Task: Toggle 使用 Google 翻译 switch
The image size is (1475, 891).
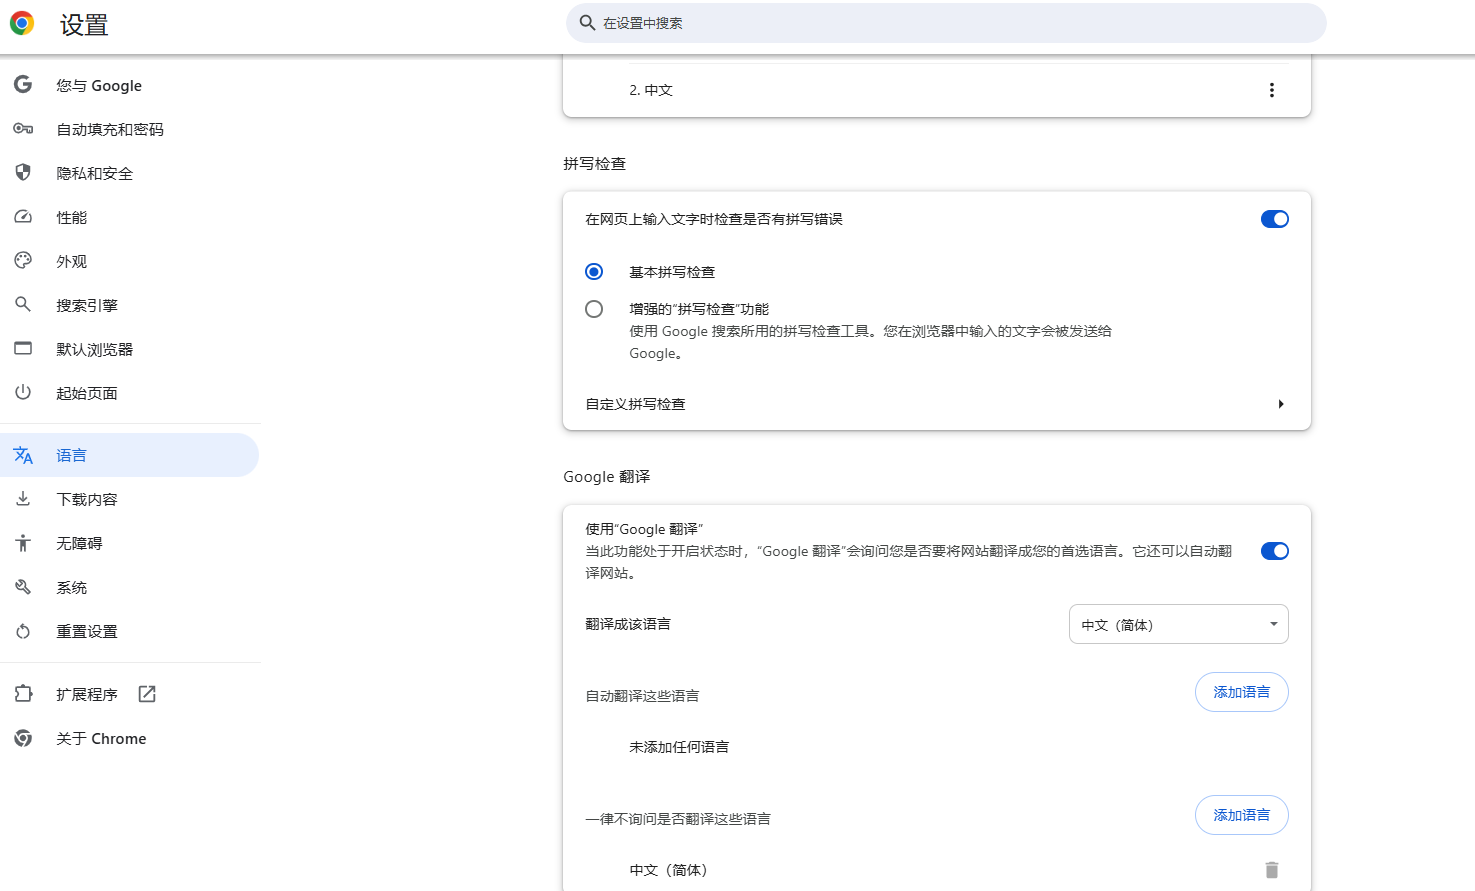Action: coord(1275,551)
